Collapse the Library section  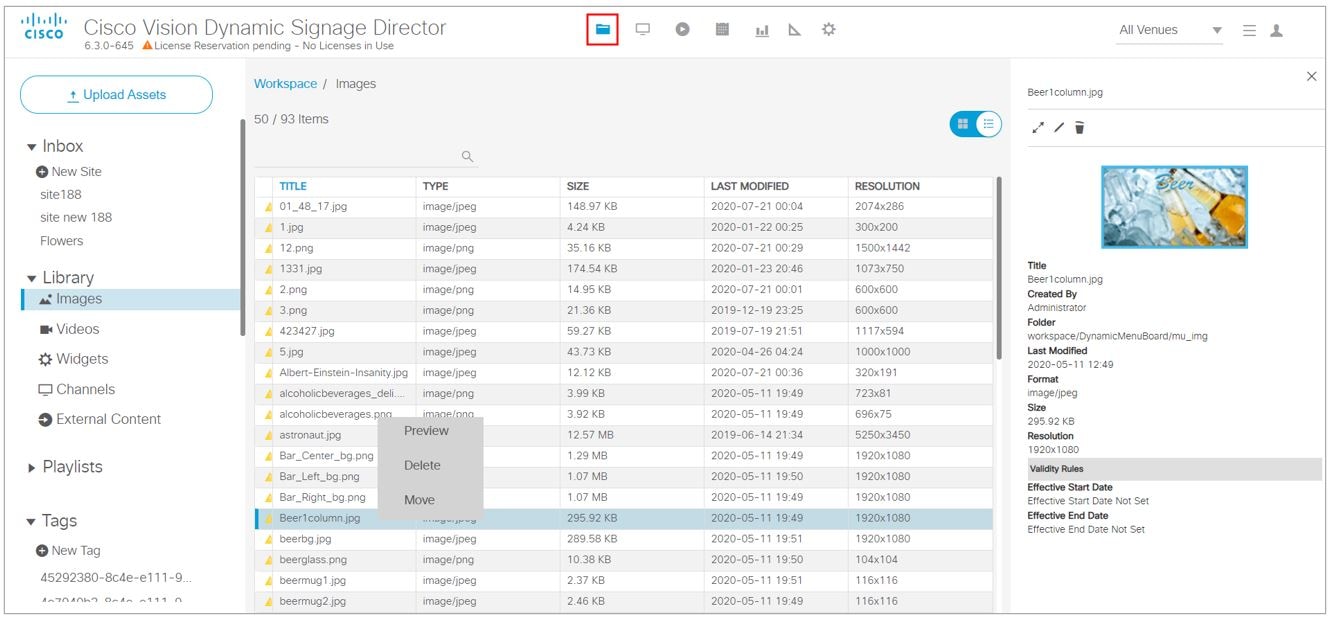coord(32,279)
